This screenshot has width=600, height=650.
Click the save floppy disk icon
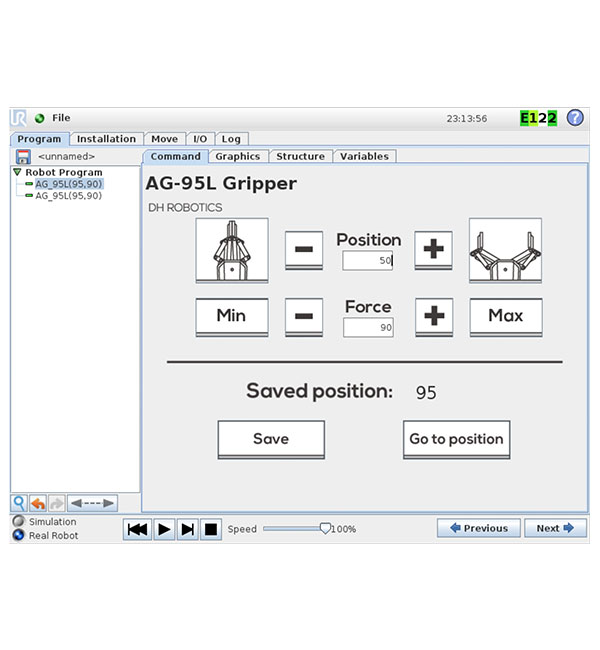pyautogui.click(x=23, y=157)
